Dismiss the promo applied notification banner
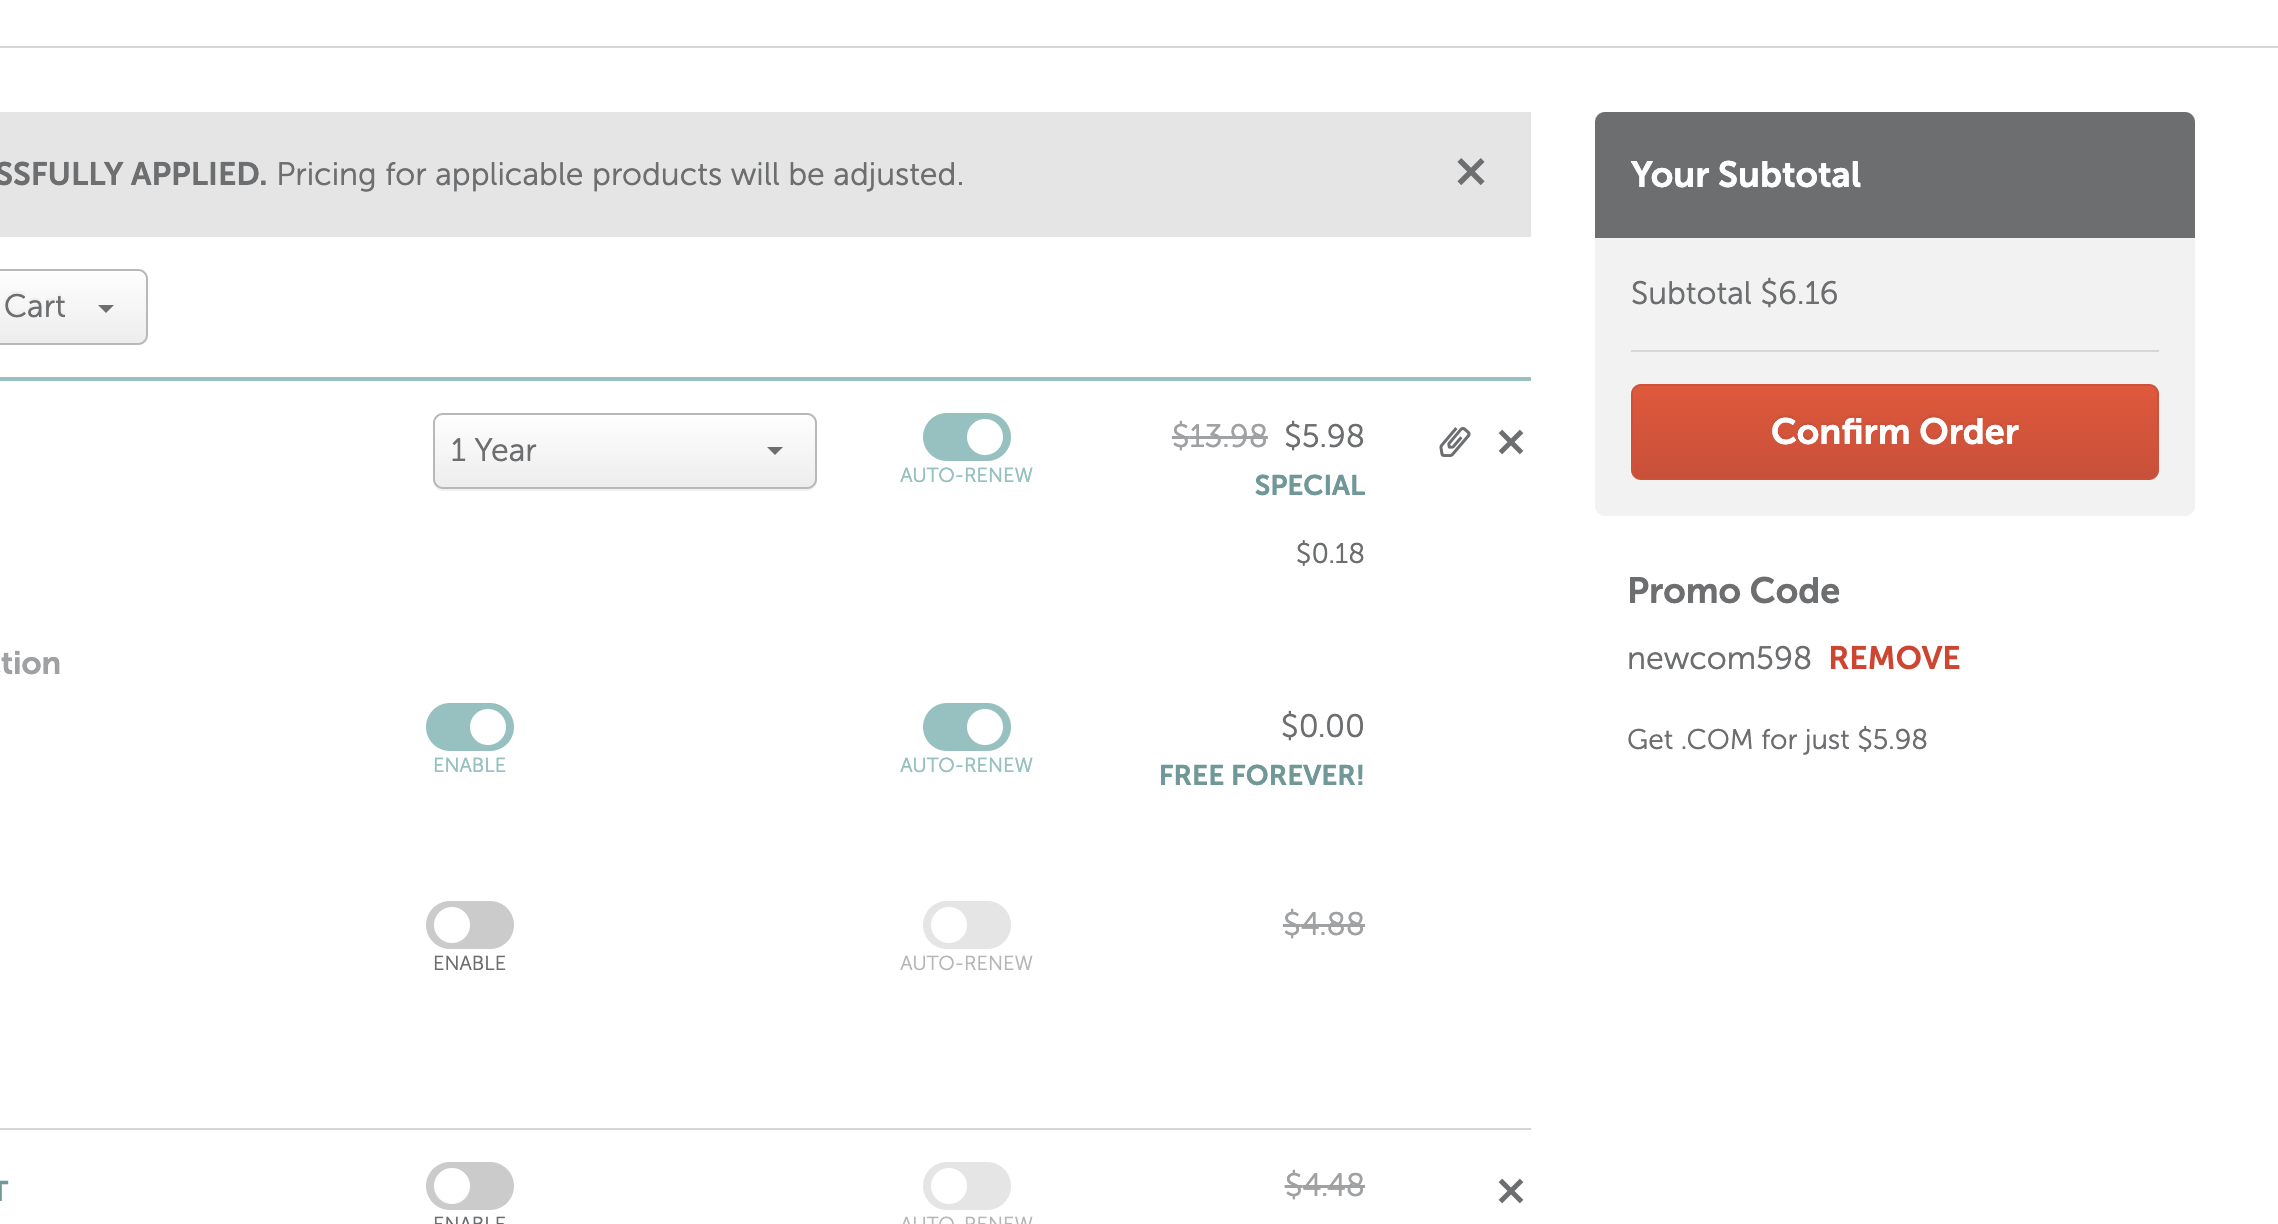The height and width of the screenshot is (1224, 2278). (1470, 172)
